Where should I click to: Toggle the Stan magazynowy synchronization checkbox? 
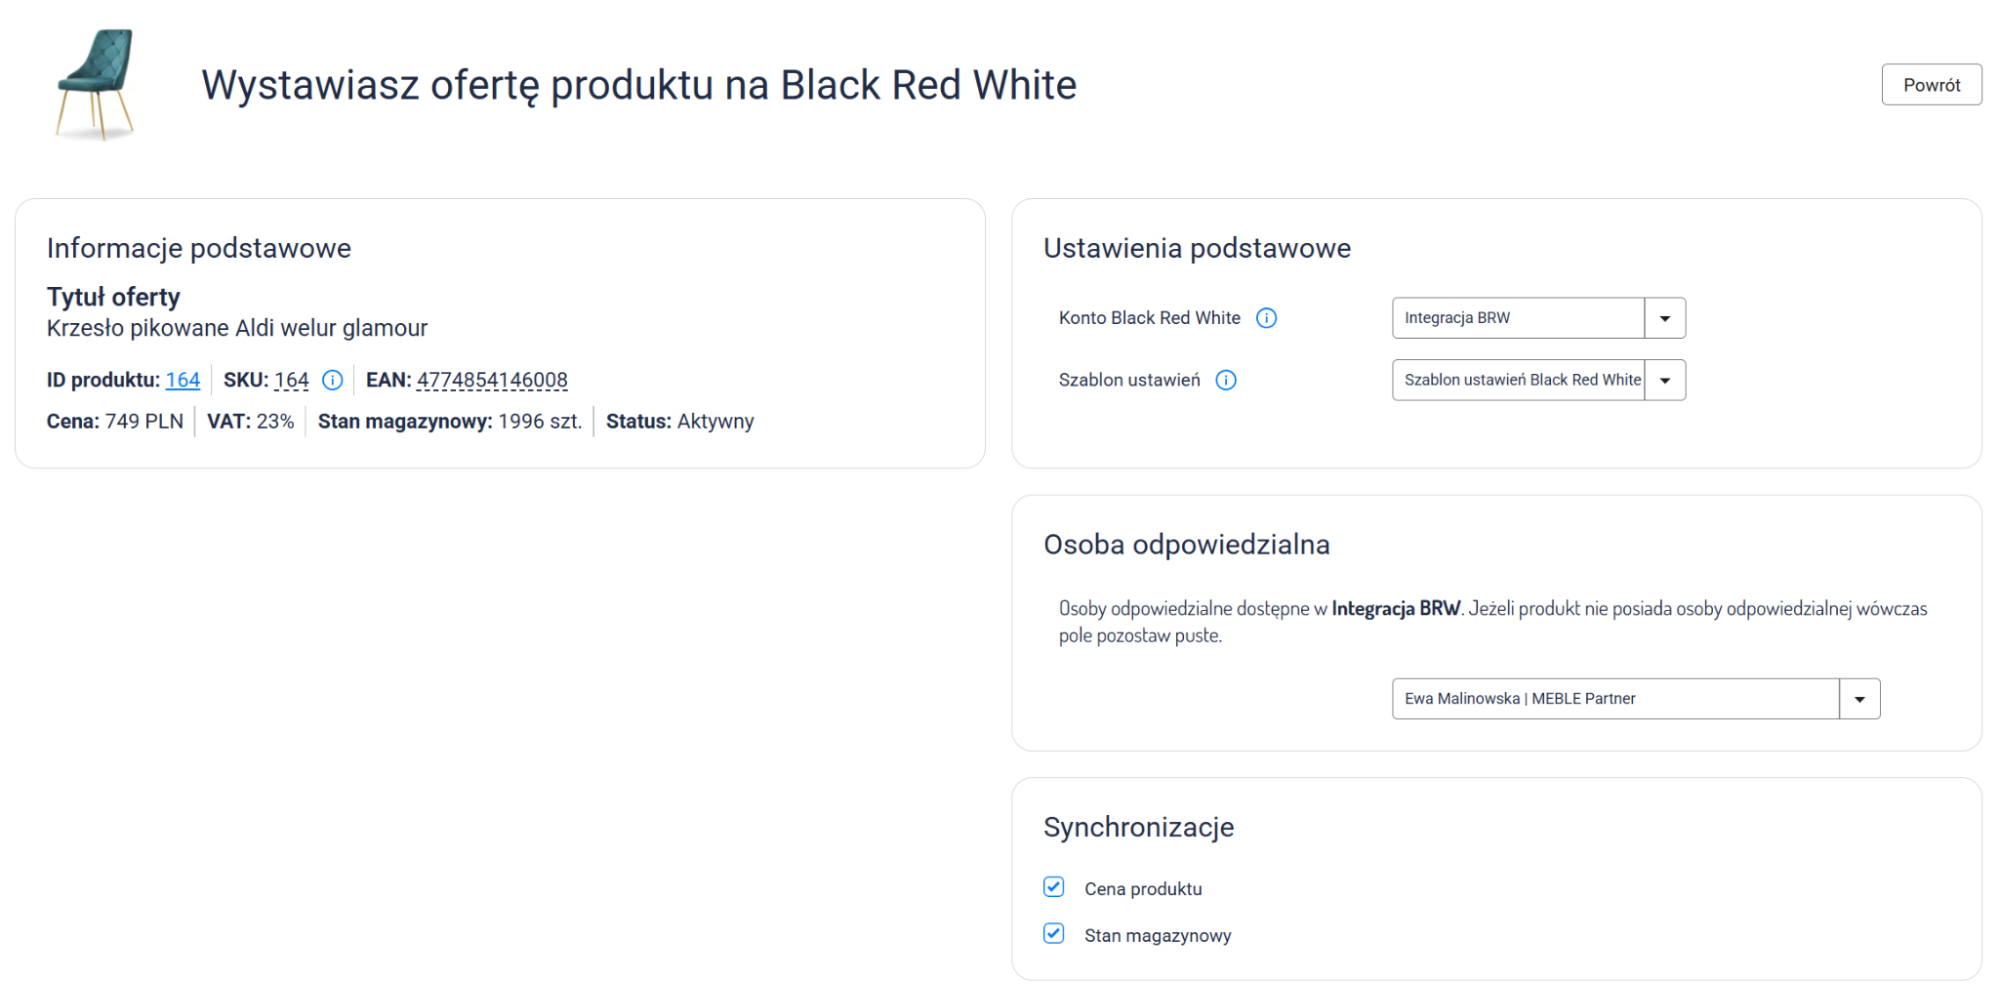tap(1054, 934)
